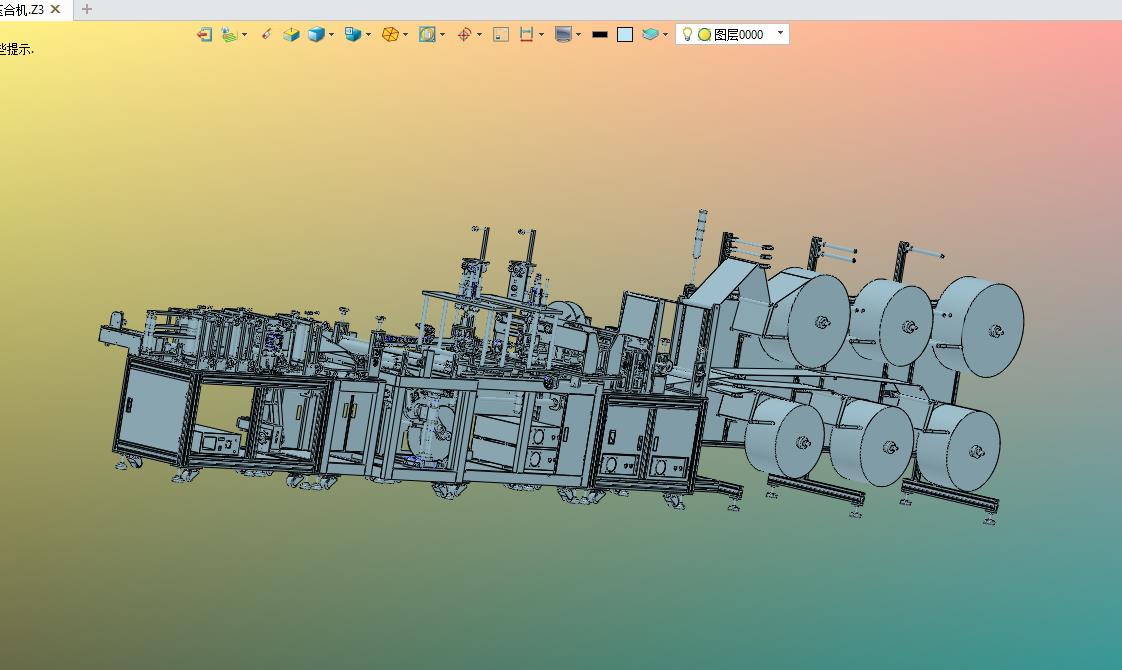Click the orange wireframe polyhedron icon
This screenshot has width=1122, height=670.
click(390, 34)
